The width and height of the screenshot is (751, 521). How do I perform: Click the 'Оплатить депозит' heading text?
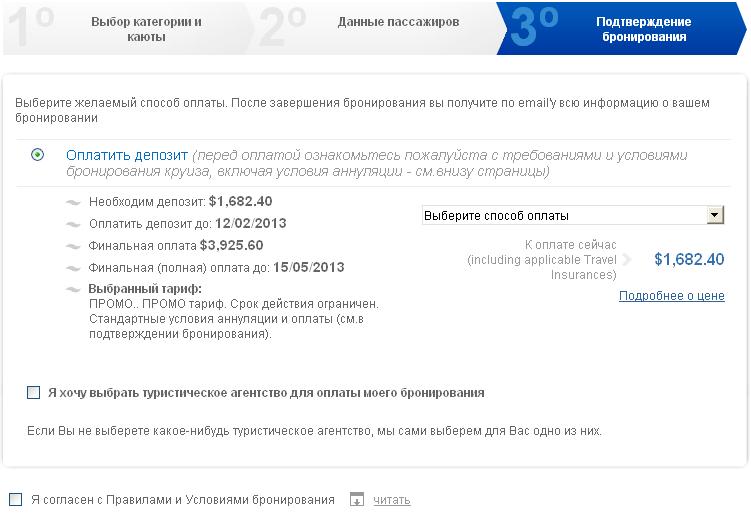(x=127, y=155)
